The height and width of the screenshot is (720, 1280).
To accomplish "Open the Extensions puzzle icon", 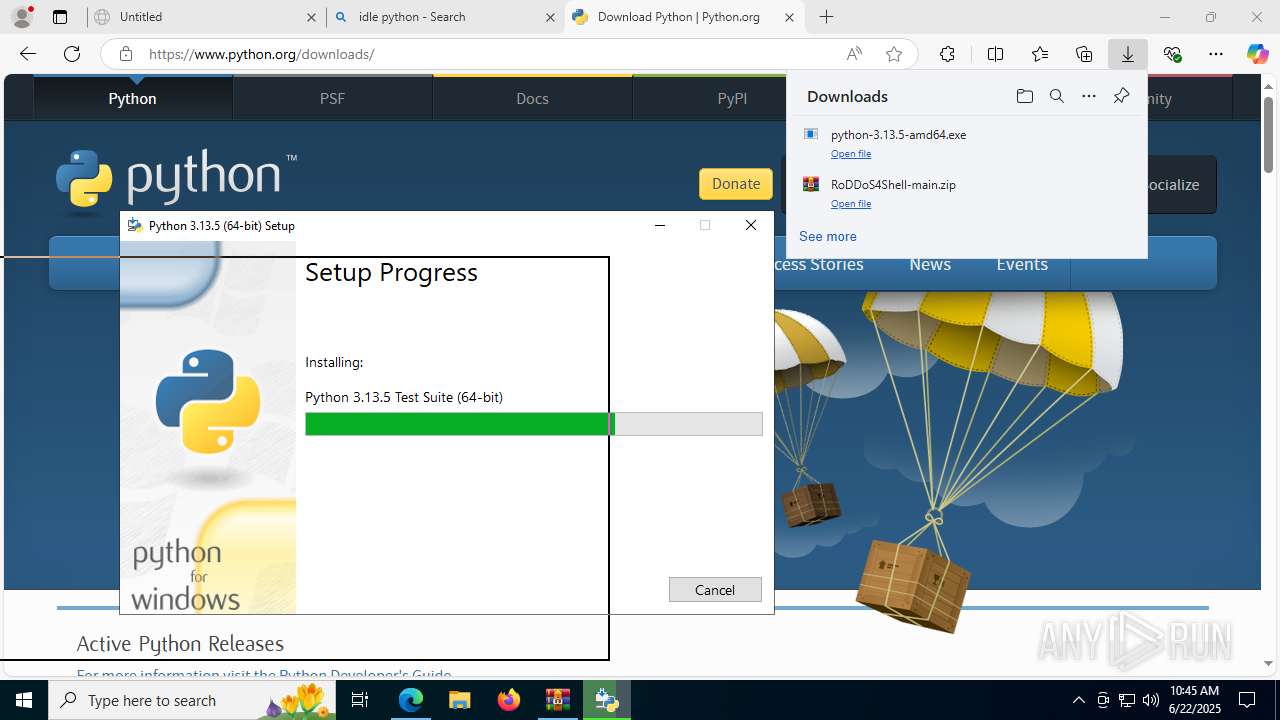I will pyautogui.click(x=947, y=54).
